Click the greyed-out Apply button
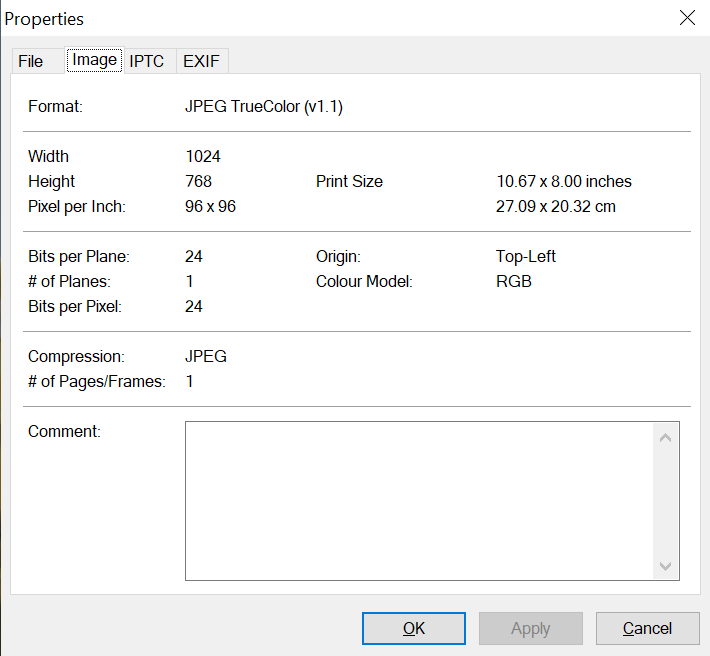This screenshot has width=710, height=656. (530, 628)
